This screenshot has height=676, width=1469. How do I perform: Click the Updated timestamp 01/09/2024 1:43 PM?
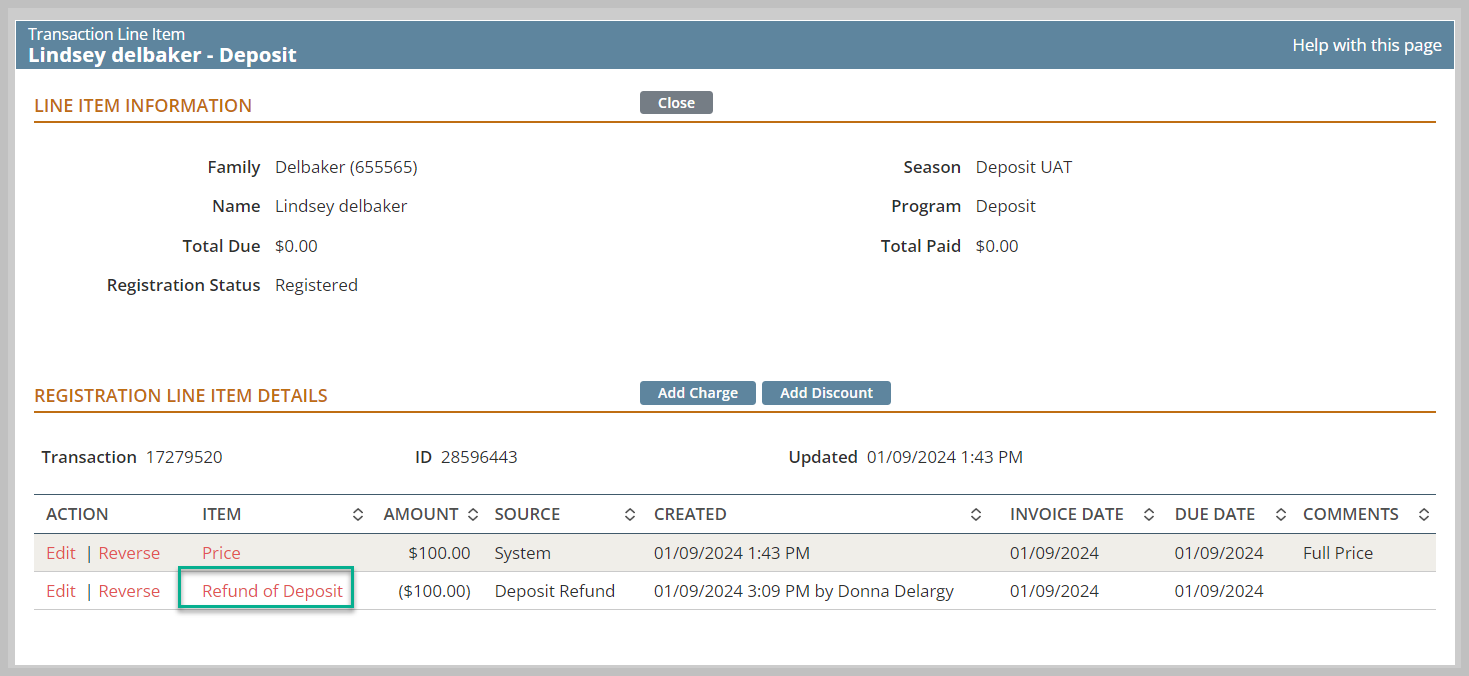tap(945, 457)
